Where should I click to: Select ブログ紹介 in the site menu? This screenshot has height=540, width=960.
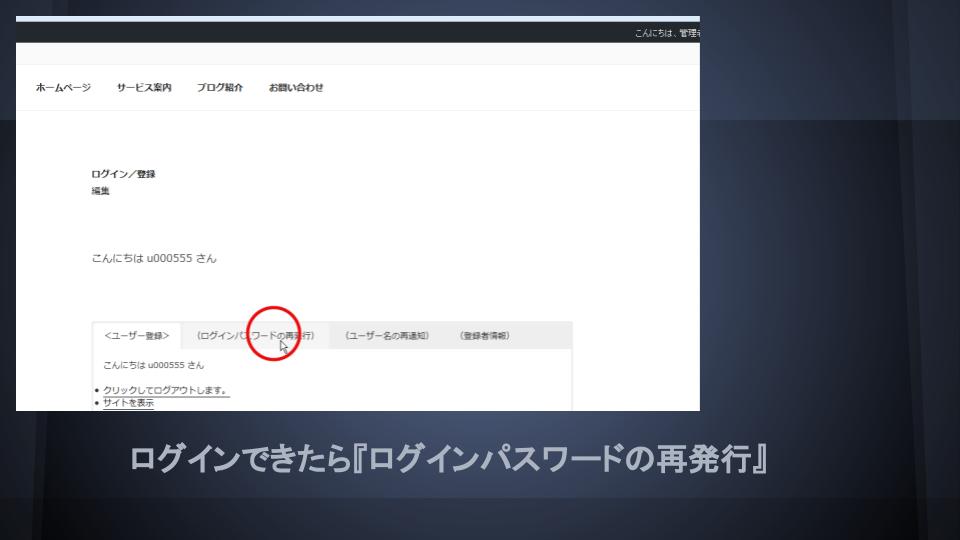(220, 88)
